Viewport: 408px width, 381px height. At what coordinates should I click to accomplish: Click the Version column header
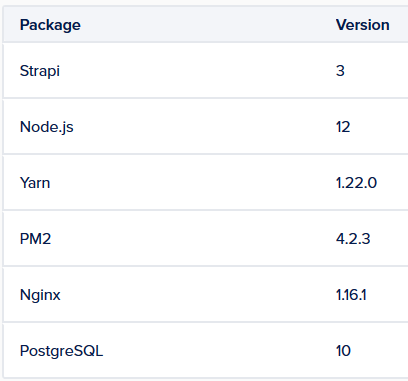(x=363, y=25)
